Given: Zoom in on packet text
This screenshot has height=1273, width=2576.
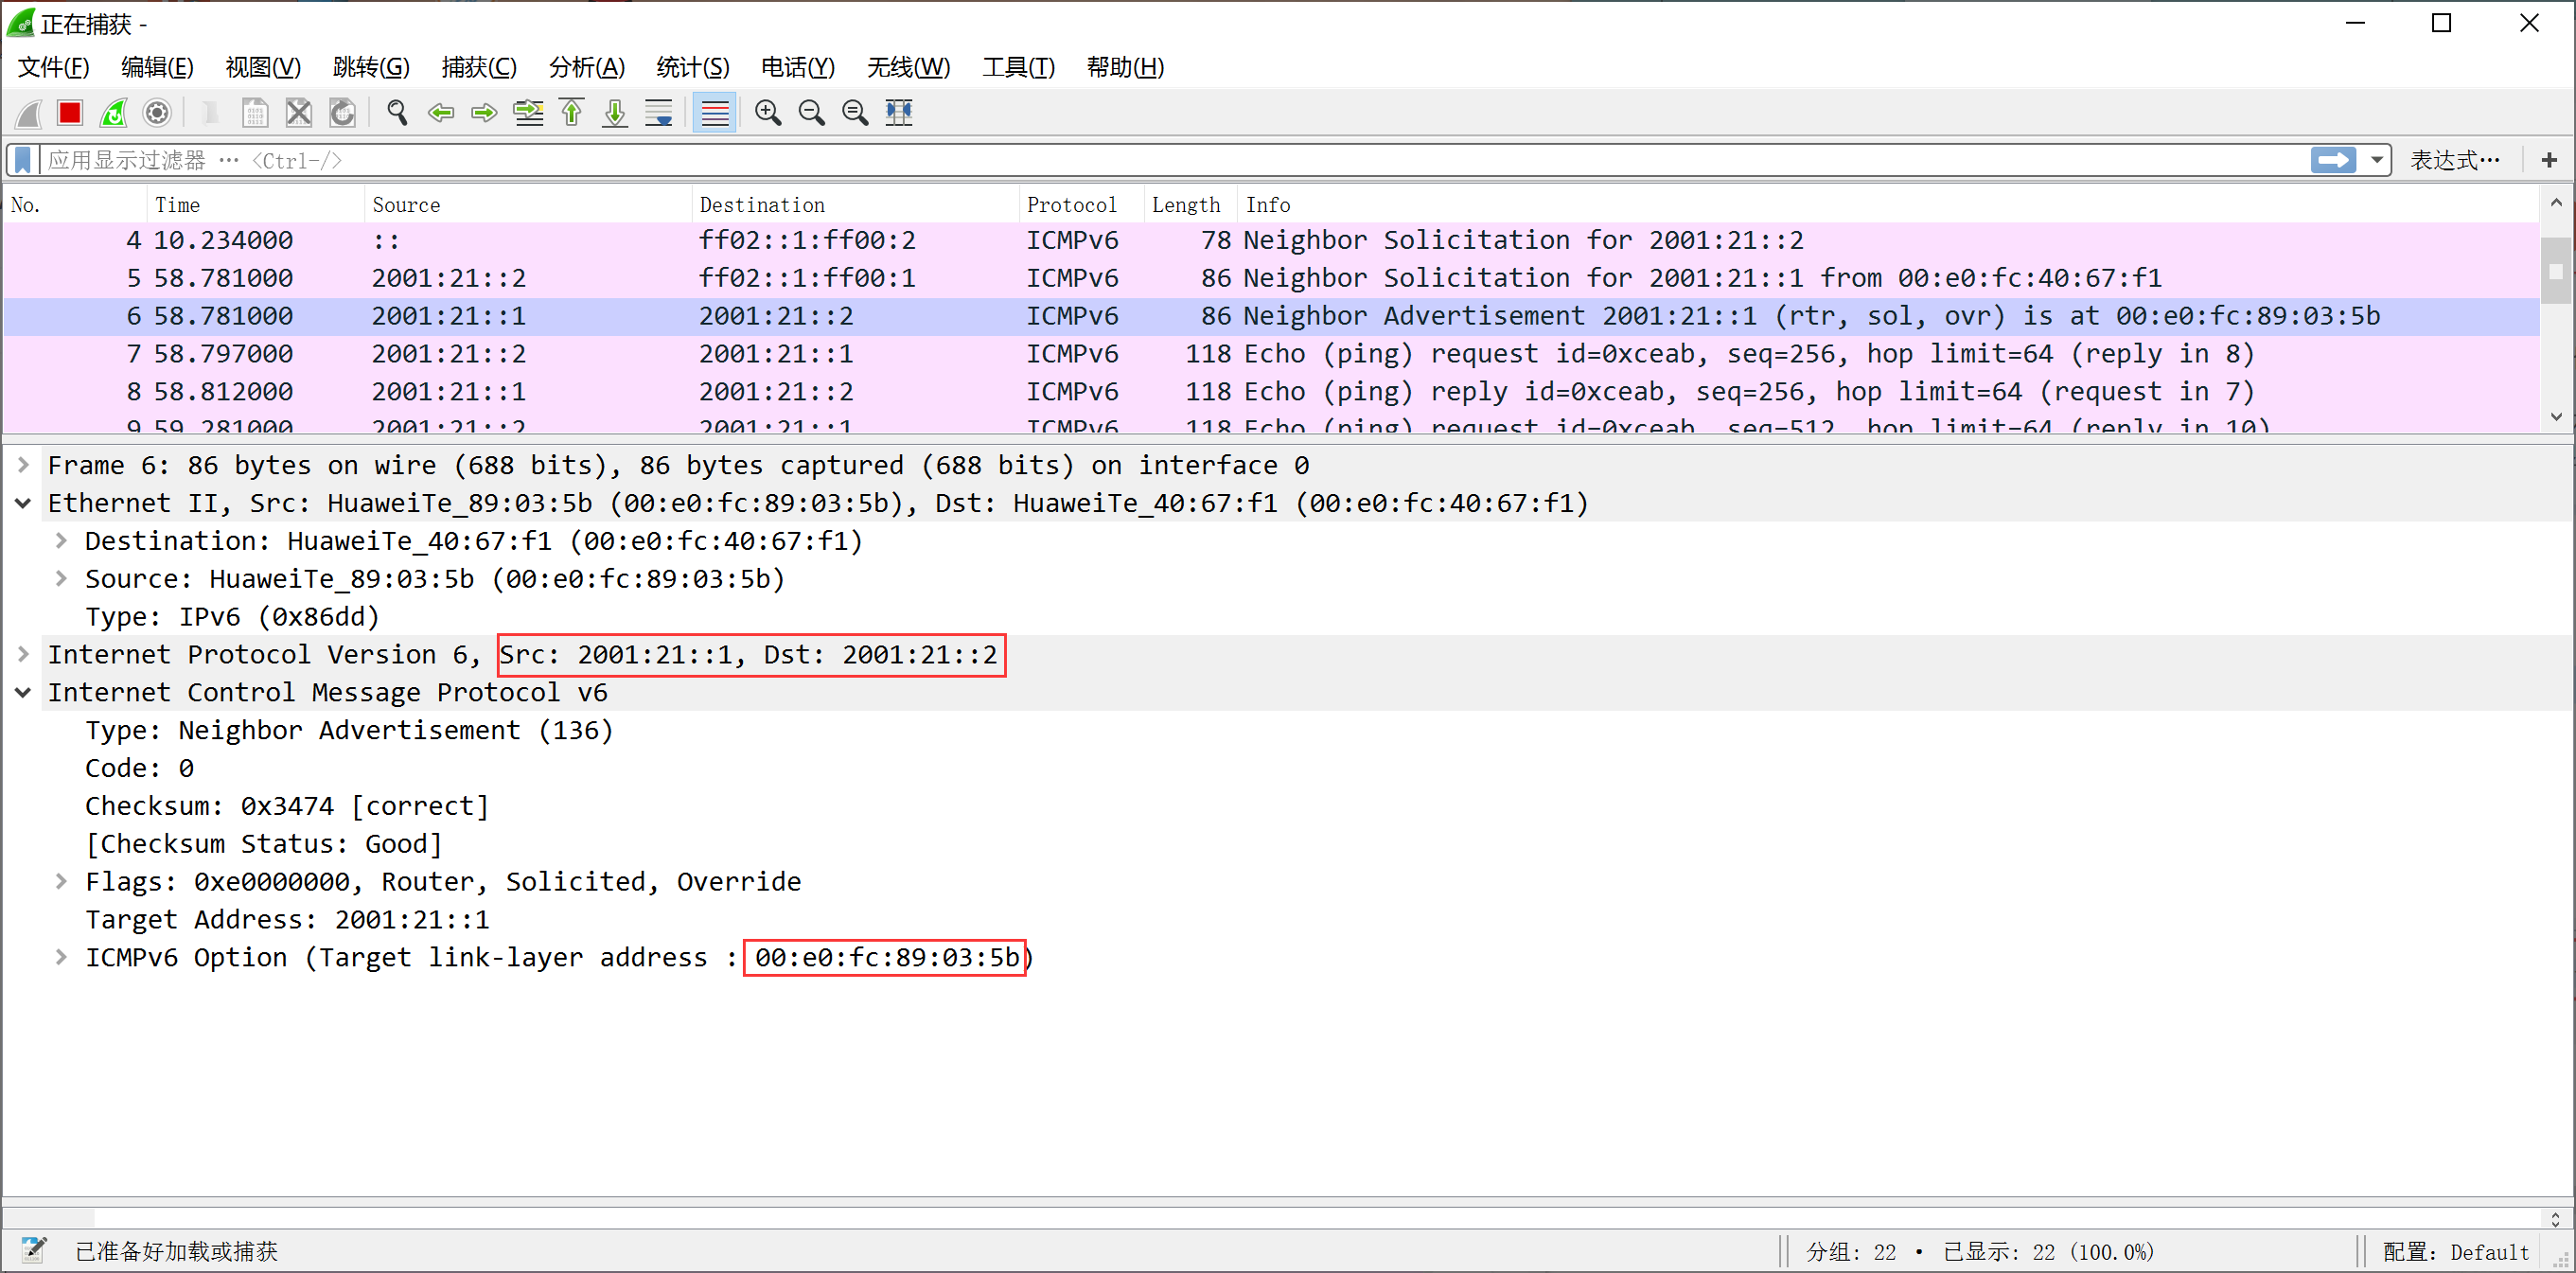Looking at the screenshot, I should click(768, 113).
